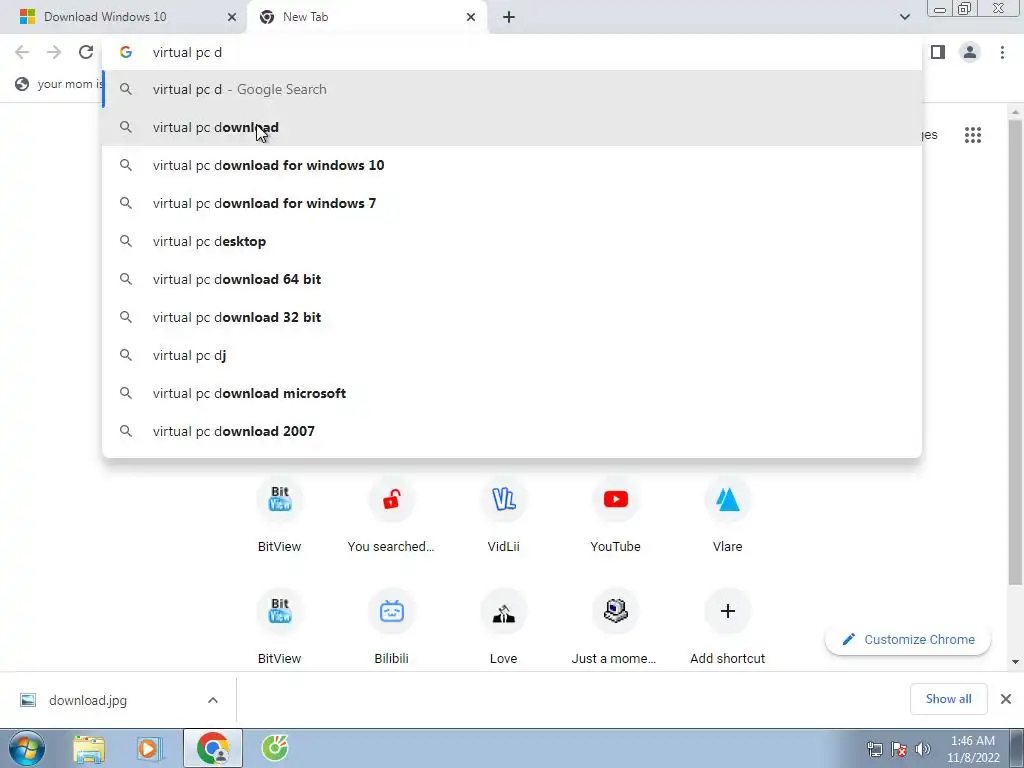Open downloaded file download.jpg
This screenshot has width=1024, height=768.
(88, 700)
